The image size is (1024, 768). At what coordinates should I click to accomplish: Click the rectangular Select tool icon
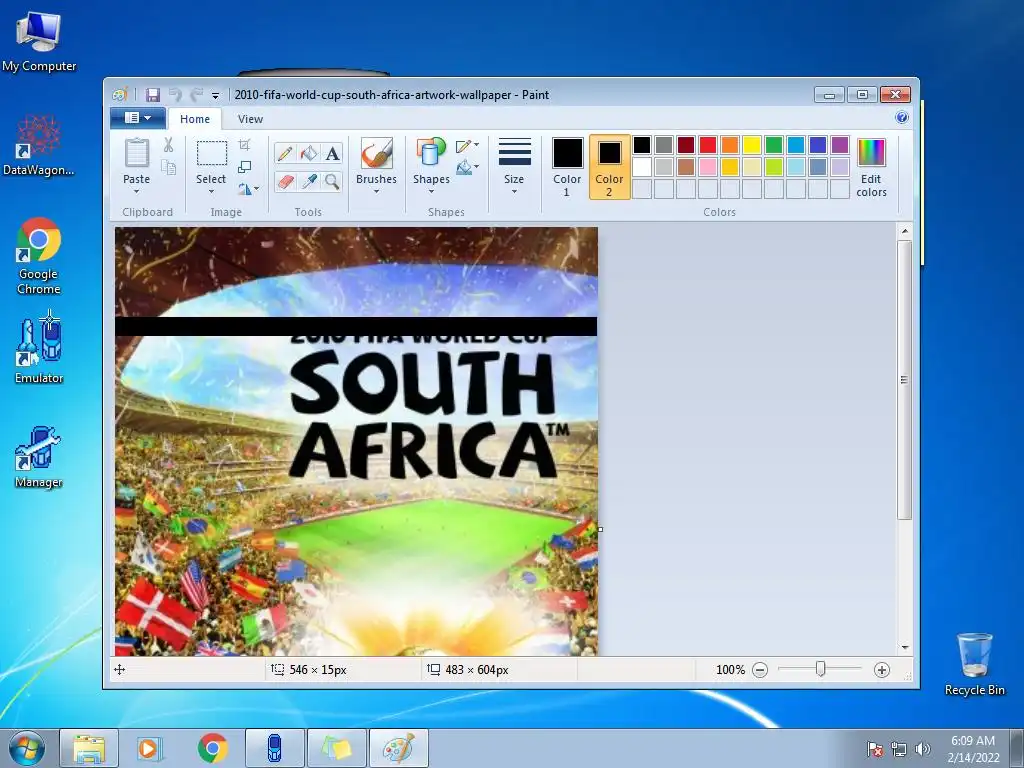212,153
